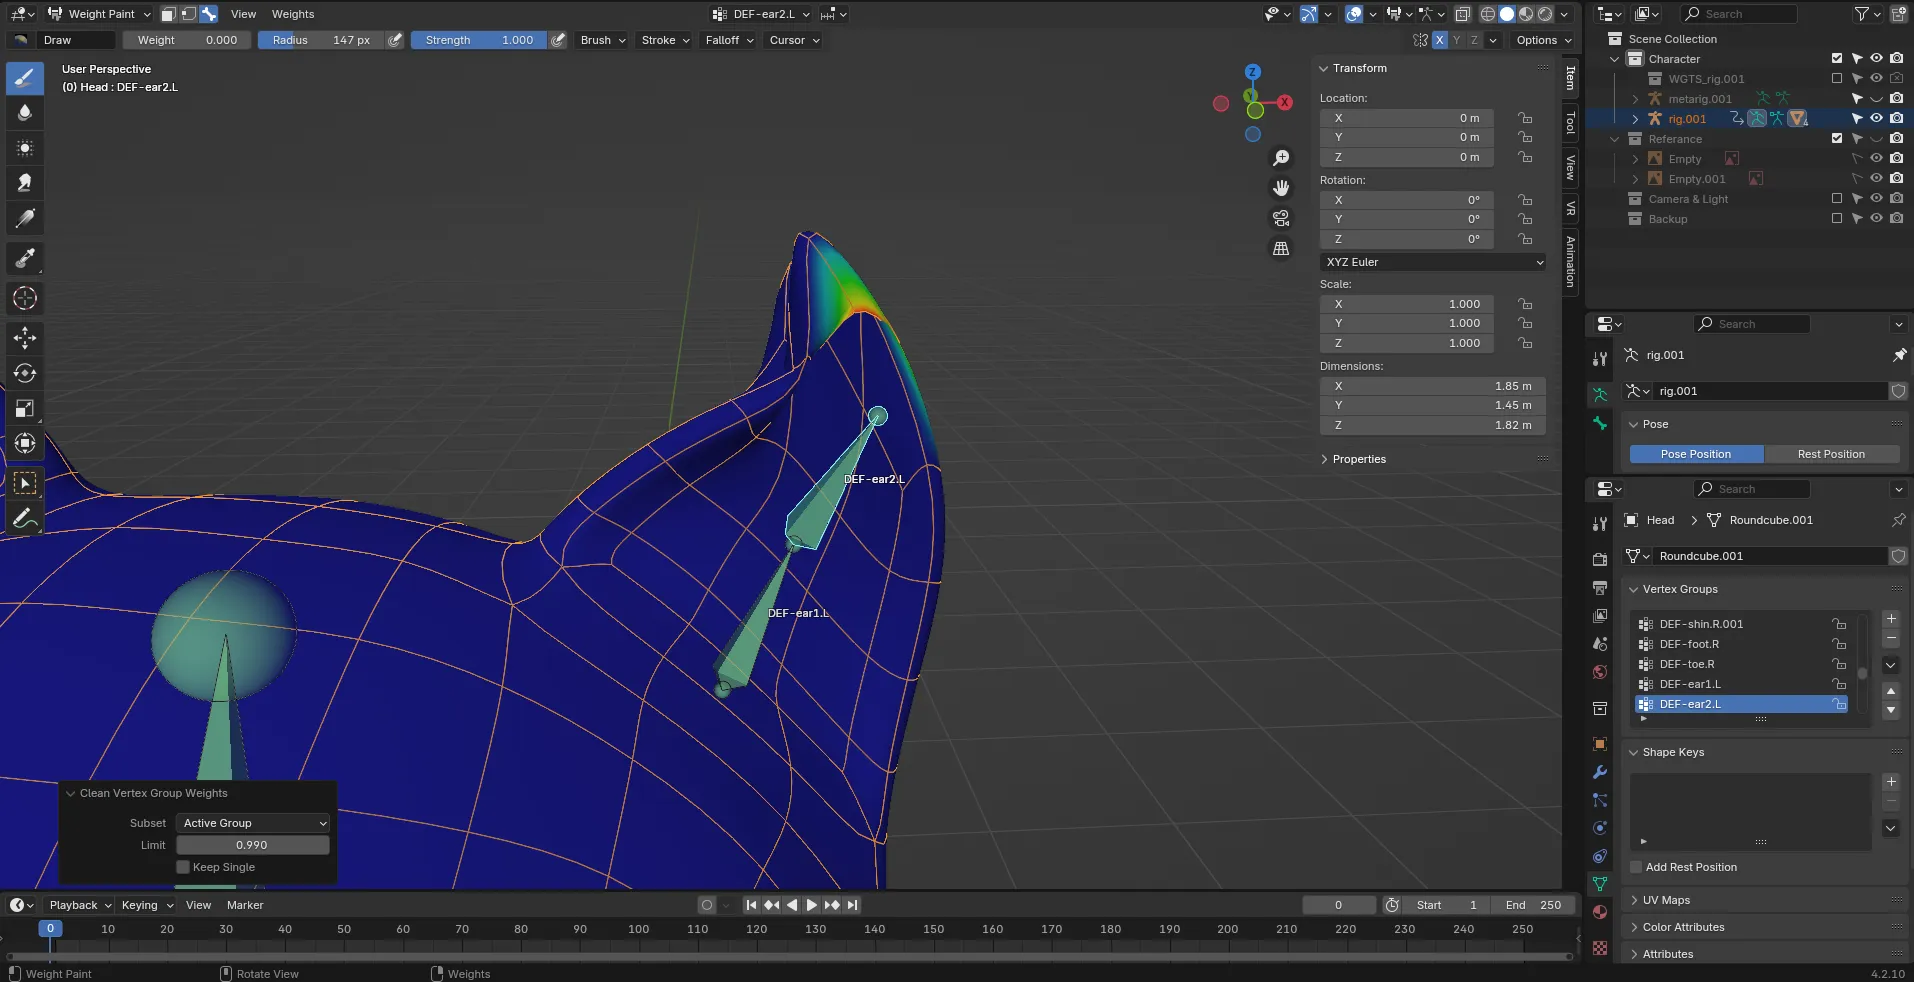The width and height of the screenshot is (1914, 982).
Task: Toggle X axis symmetry button
Action: (1440, 40)
